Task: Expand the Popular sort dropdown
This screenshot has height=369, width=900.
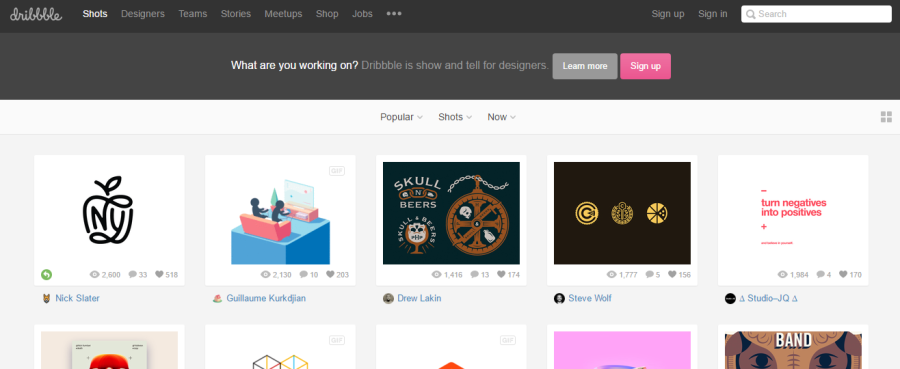Action: click(401, 117)
